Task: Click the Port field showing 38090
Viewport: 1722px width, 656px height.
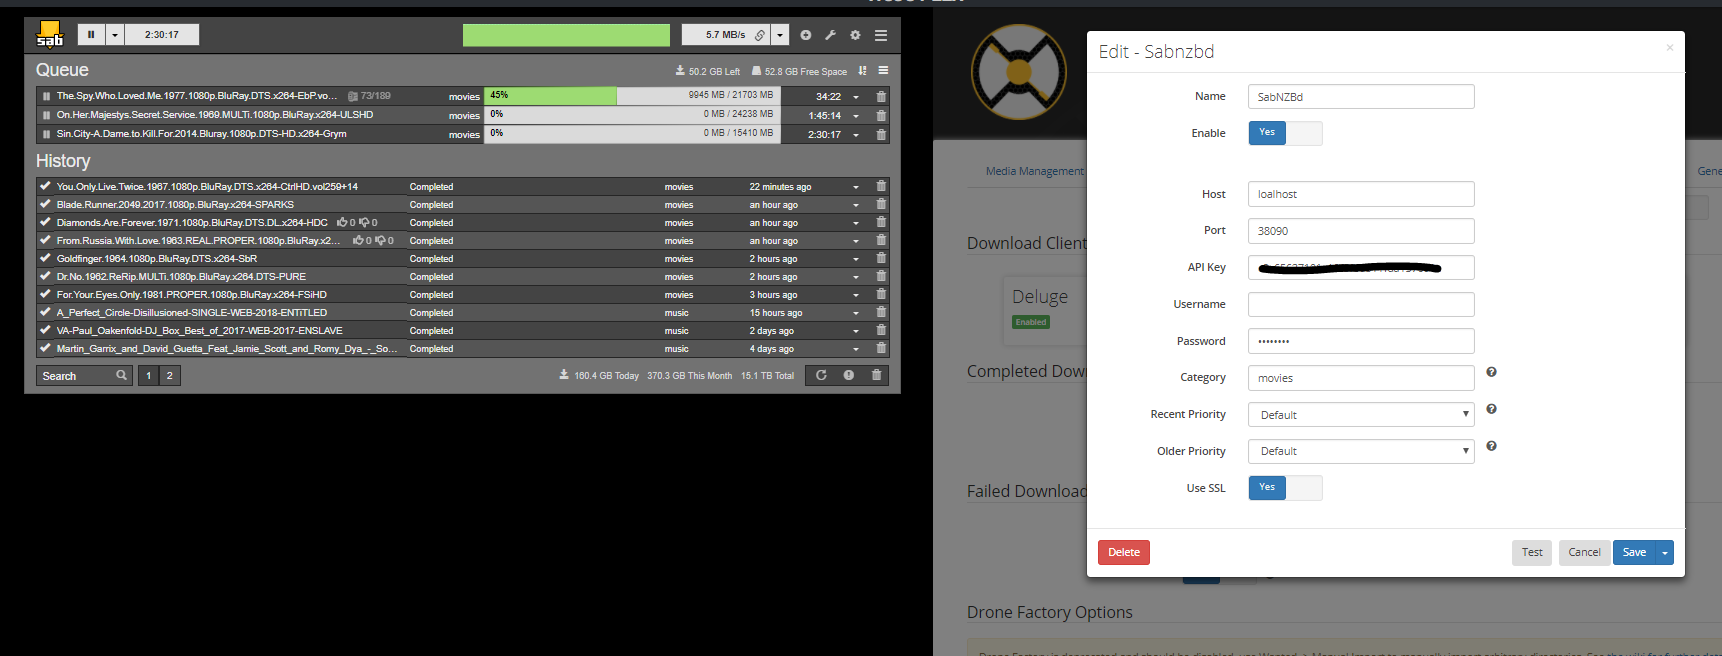Action: pos(1361,231)
